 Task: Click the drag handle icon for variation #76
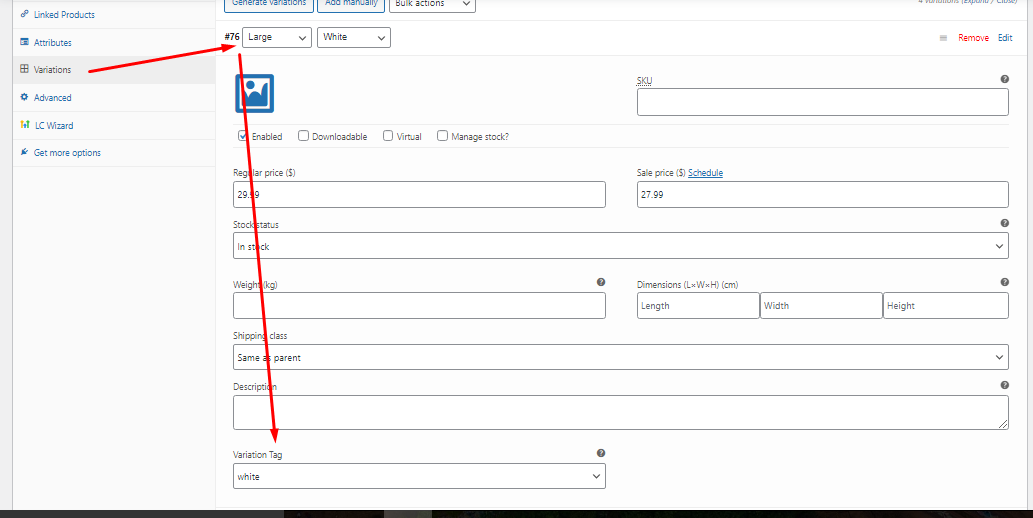(x=942, y=38)
